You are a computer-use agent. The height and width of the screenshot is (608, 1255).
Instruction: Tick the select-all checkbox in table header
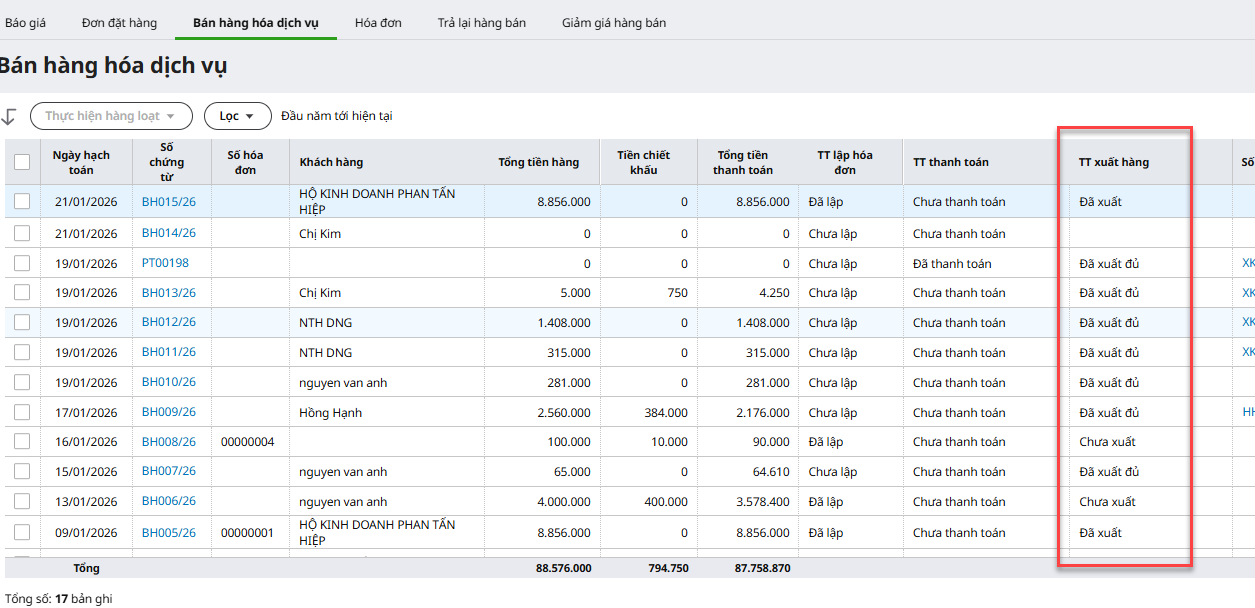point(22,162)
